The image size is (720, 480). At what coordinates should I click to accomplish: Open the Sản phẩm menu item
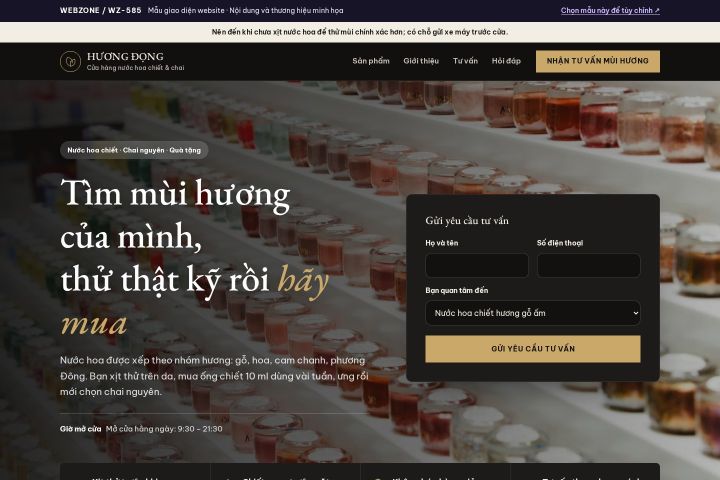pyautogui.click(x=371, y=61)
